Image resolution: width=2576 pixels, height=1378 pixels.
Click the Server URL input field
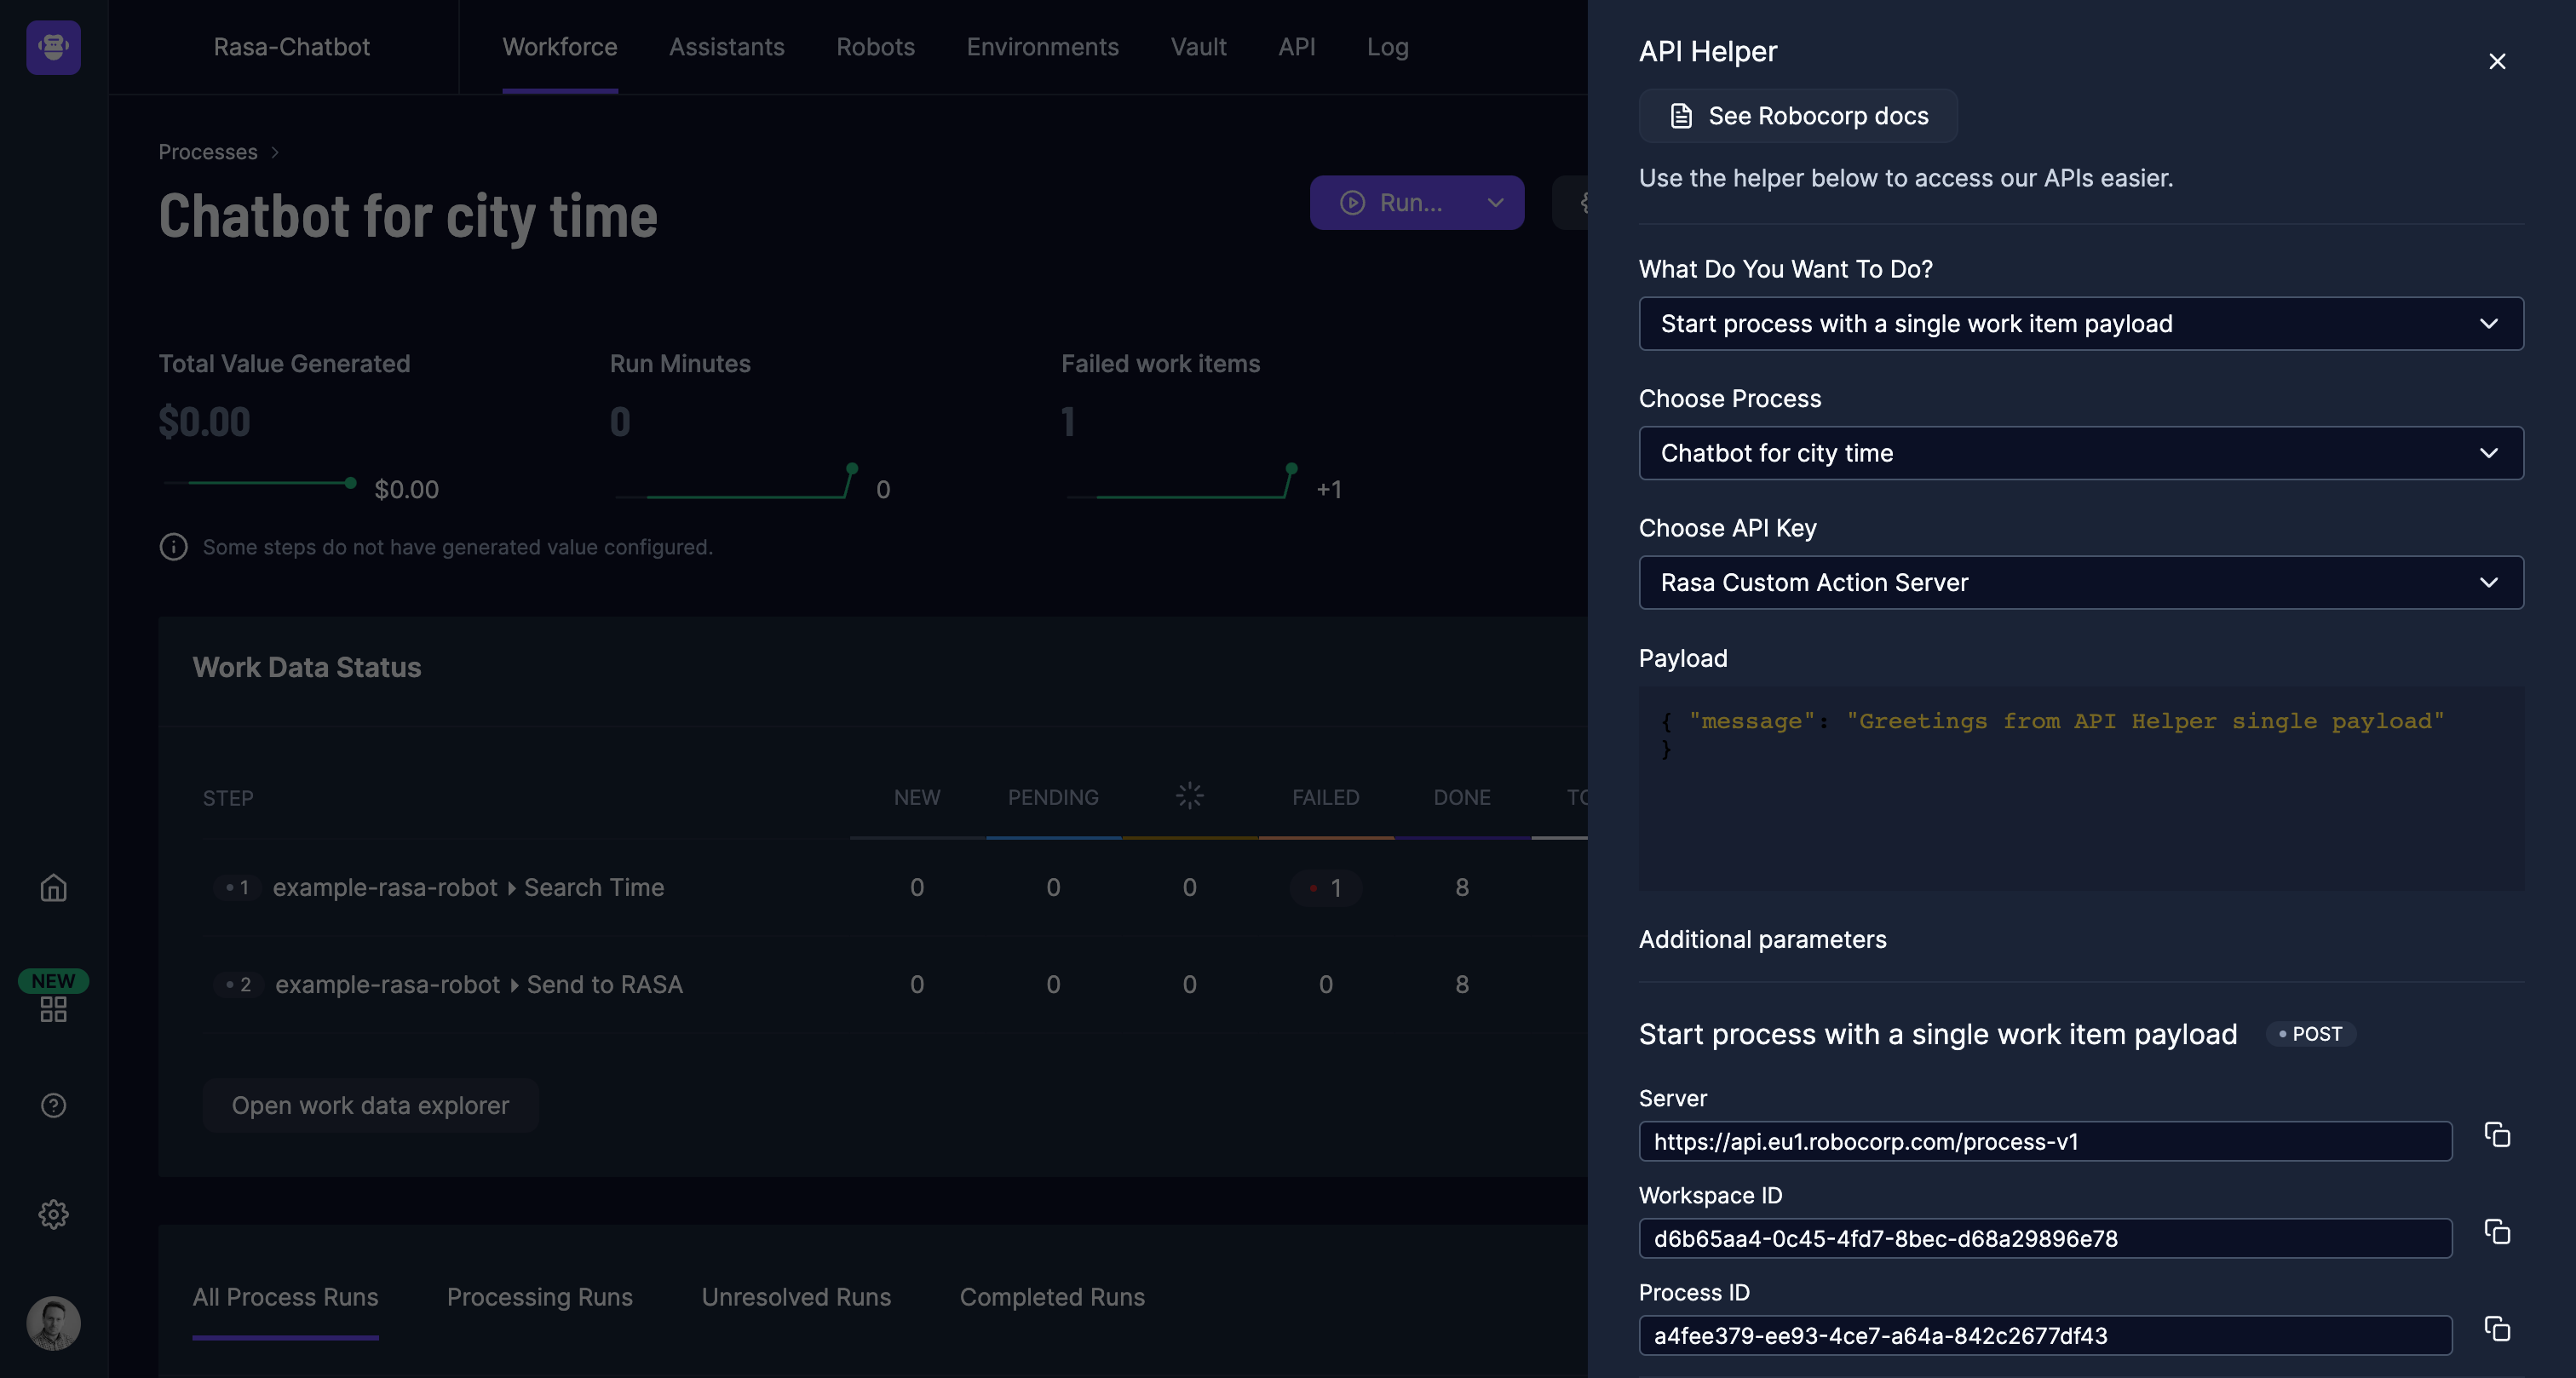(2045, 1141)
